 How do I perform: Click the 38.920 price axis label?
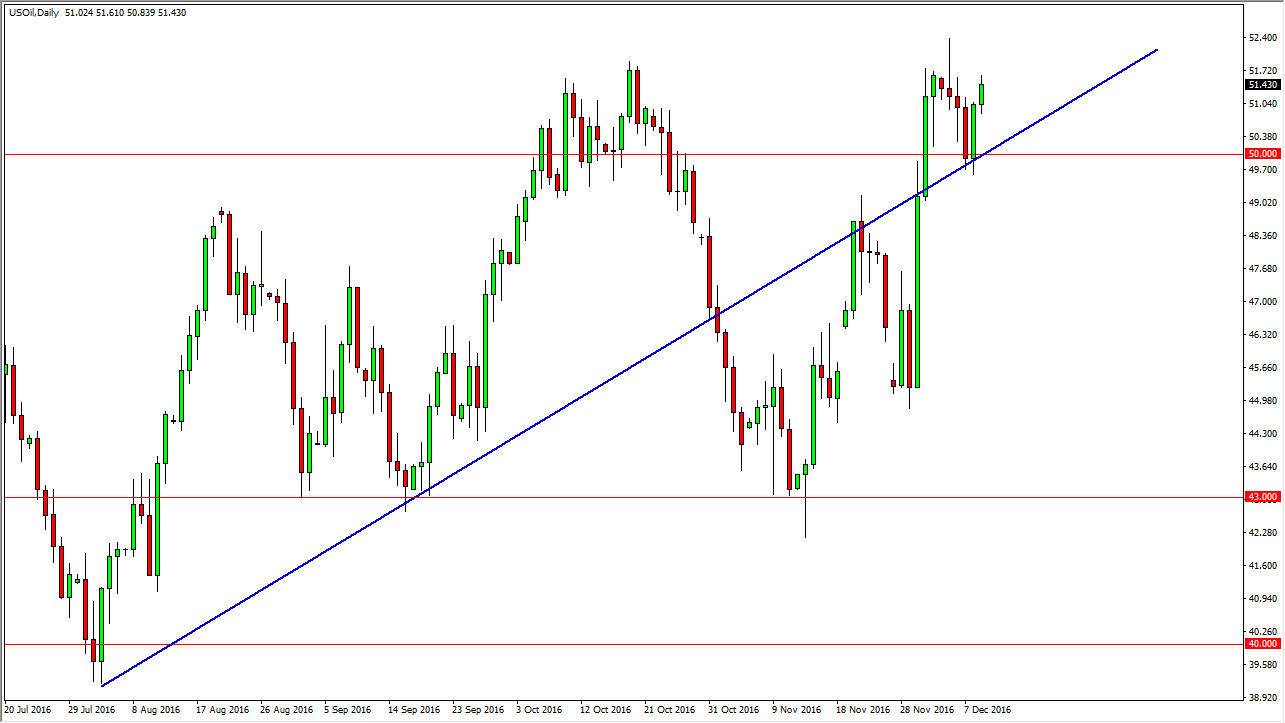pos(1263,698)
